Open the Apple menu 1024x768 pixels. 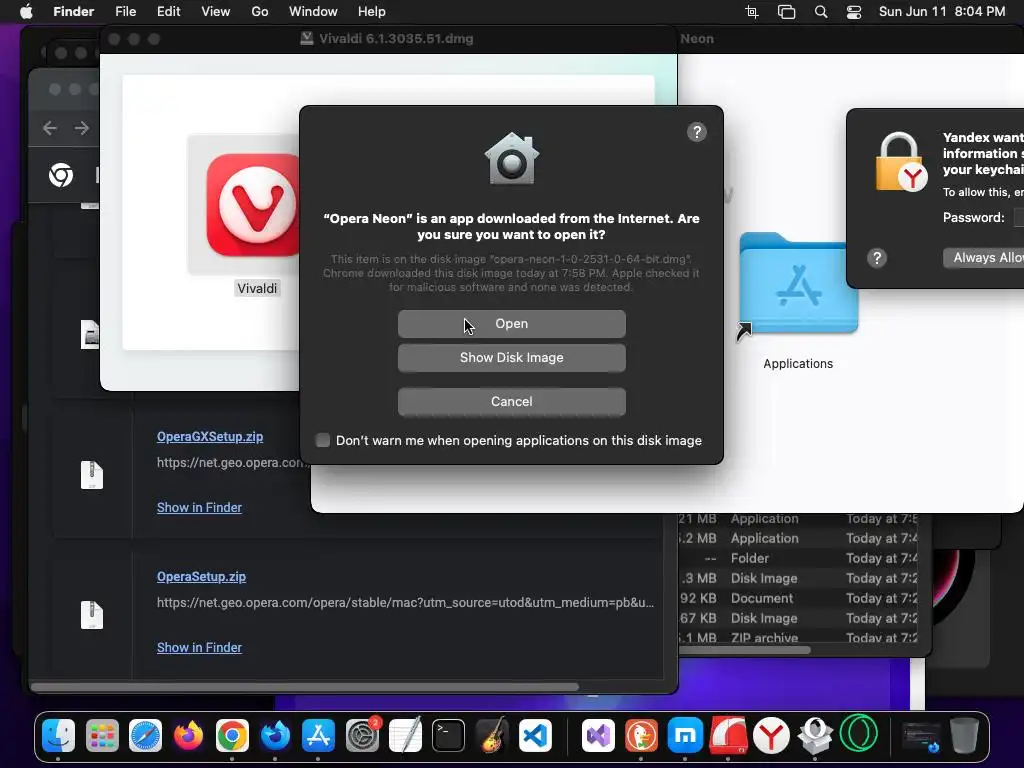tap(26, 12)
